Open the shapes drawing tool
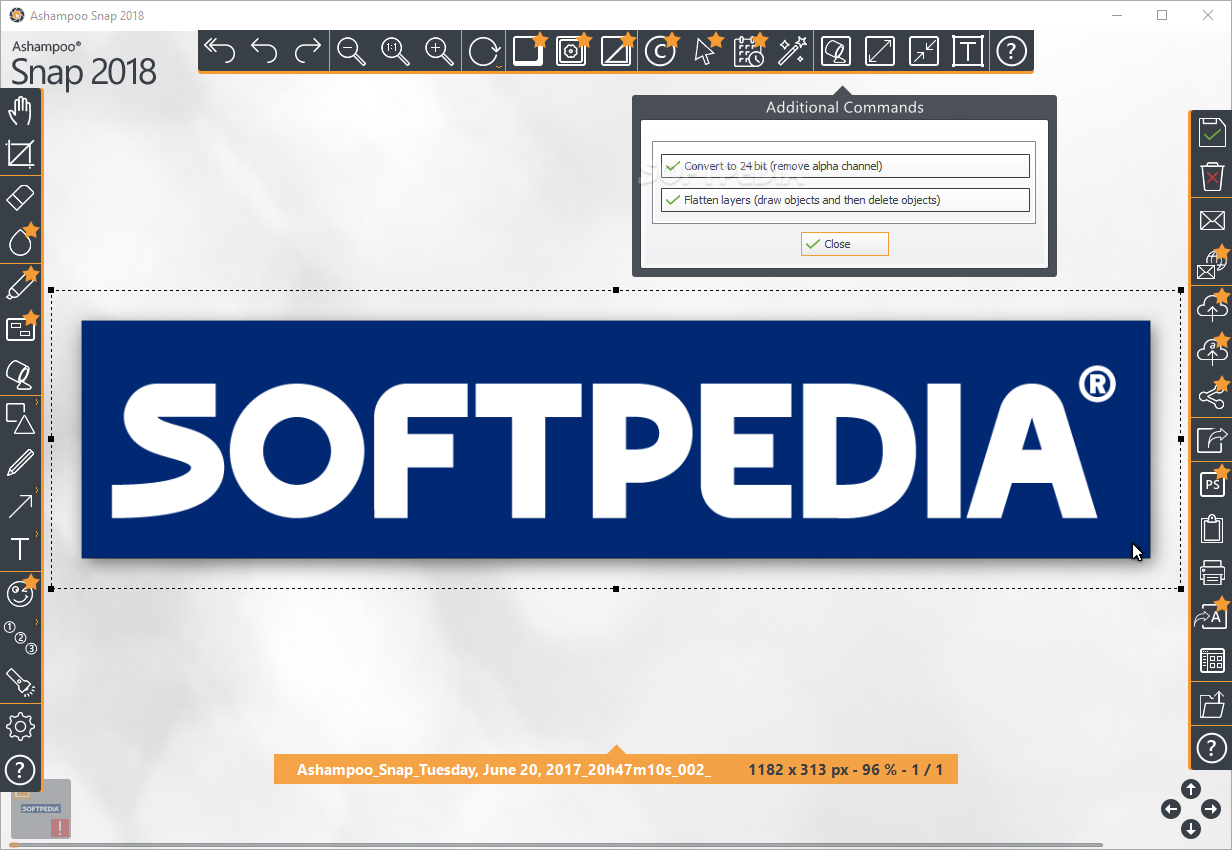This screenshot has width=1232, height=850. 20,418
